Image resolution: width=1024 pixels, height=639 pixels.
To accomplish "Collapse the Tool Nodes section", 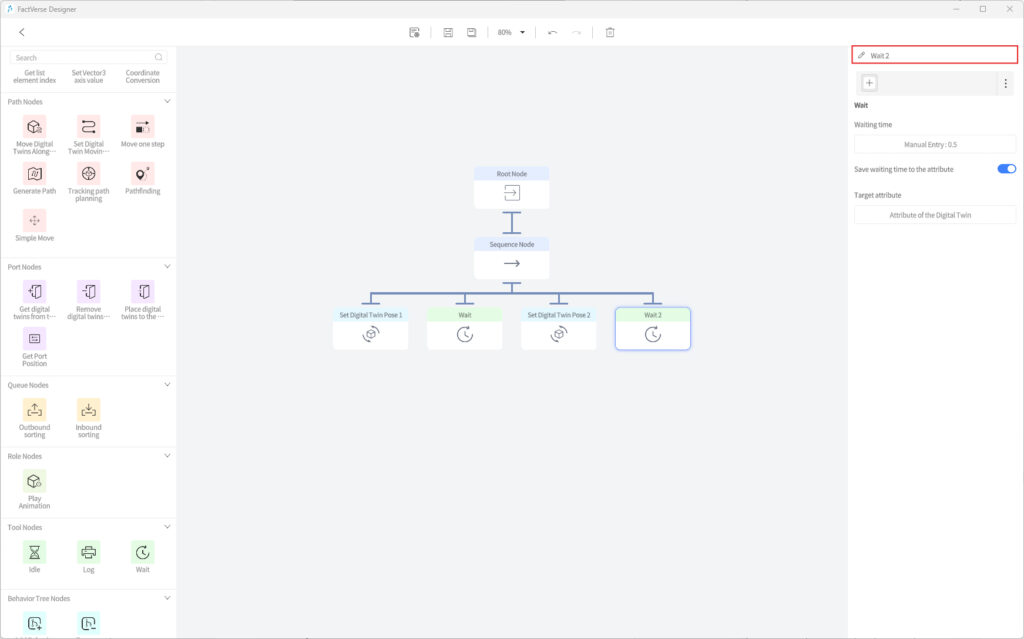I will click(167, 527).
